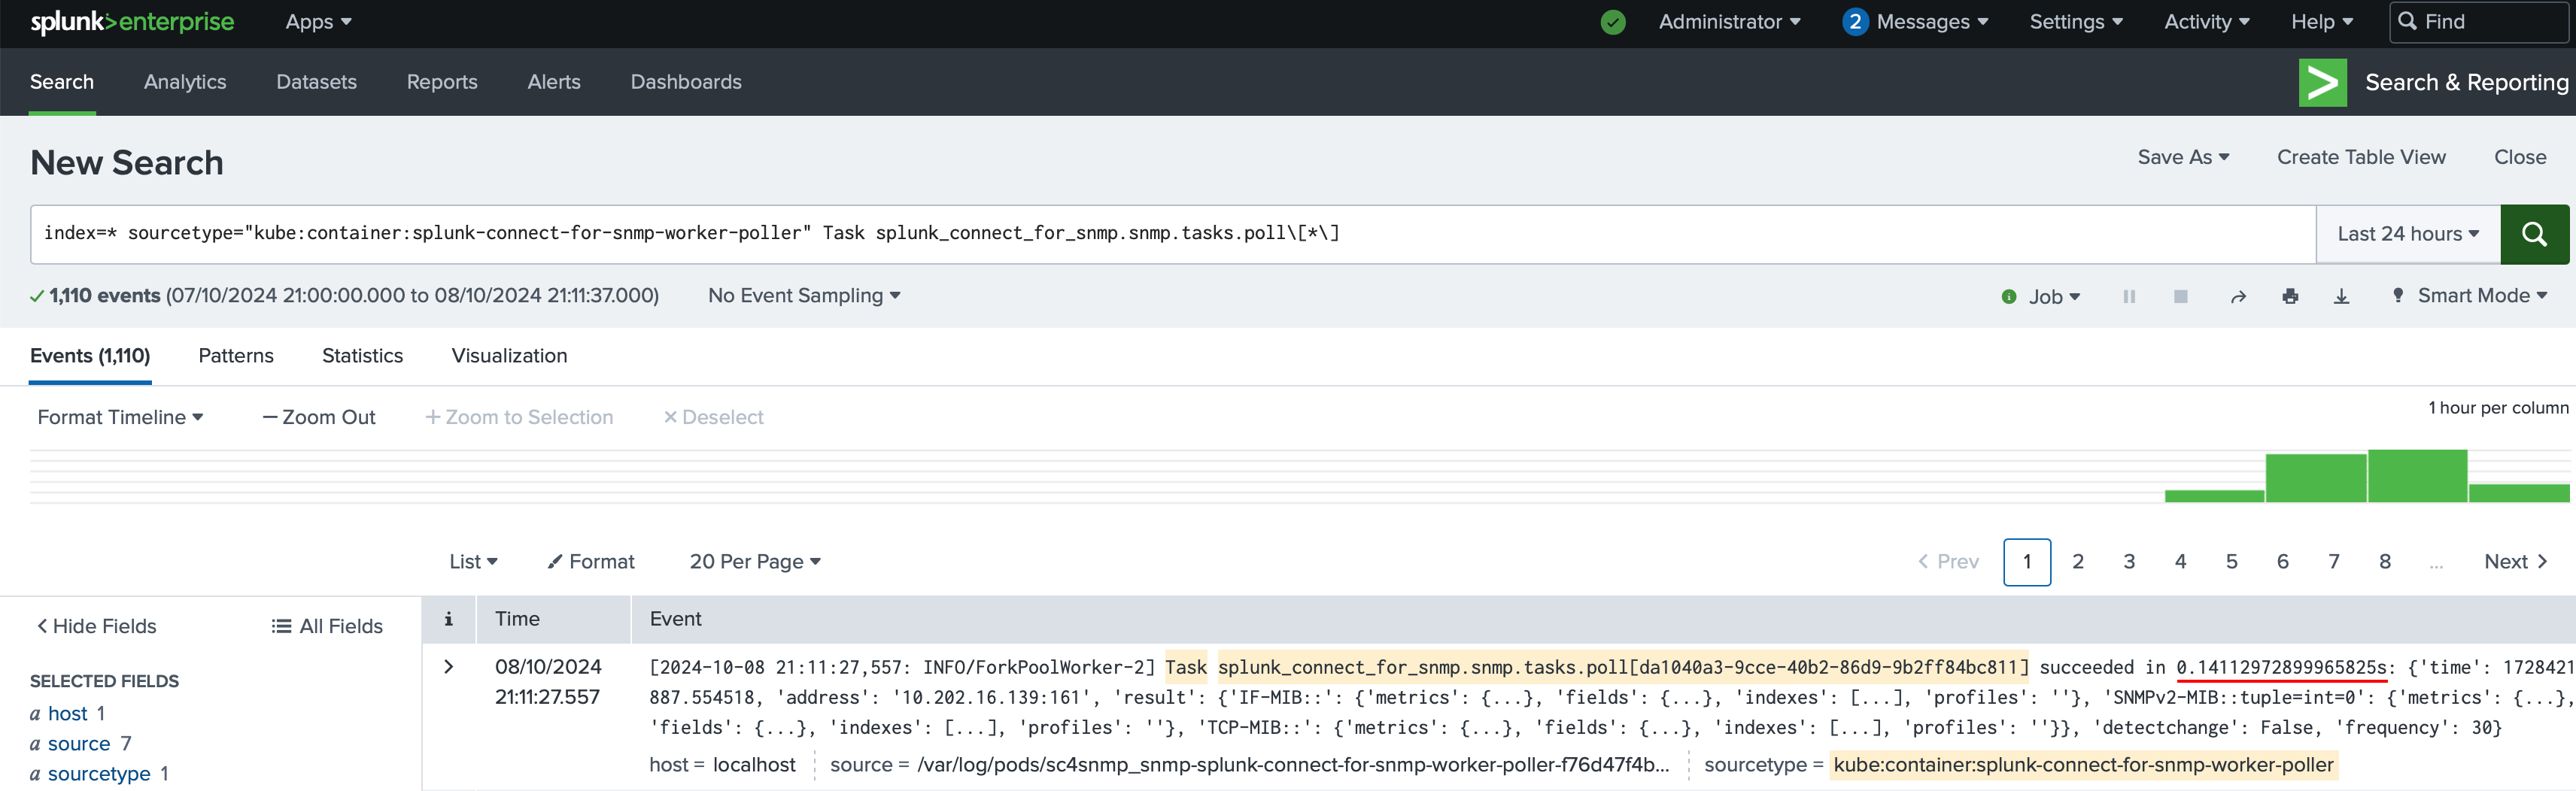Click the Search & Reporting app icon
Image resolution: width=2576 pixels, height=791 pixels.
tap(2322, 82)
